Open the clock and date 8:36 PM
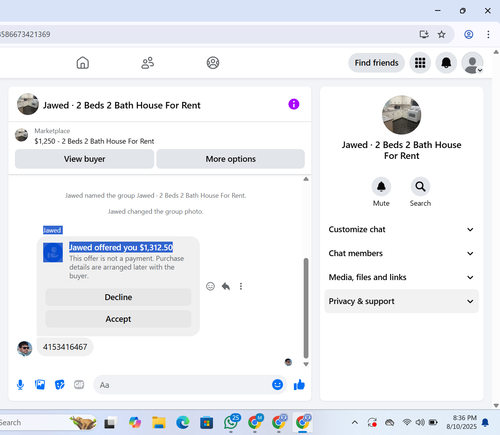Image resolution: width=500 pixels, height=435 pixels. pyautogui.click(x=461, y=422)
